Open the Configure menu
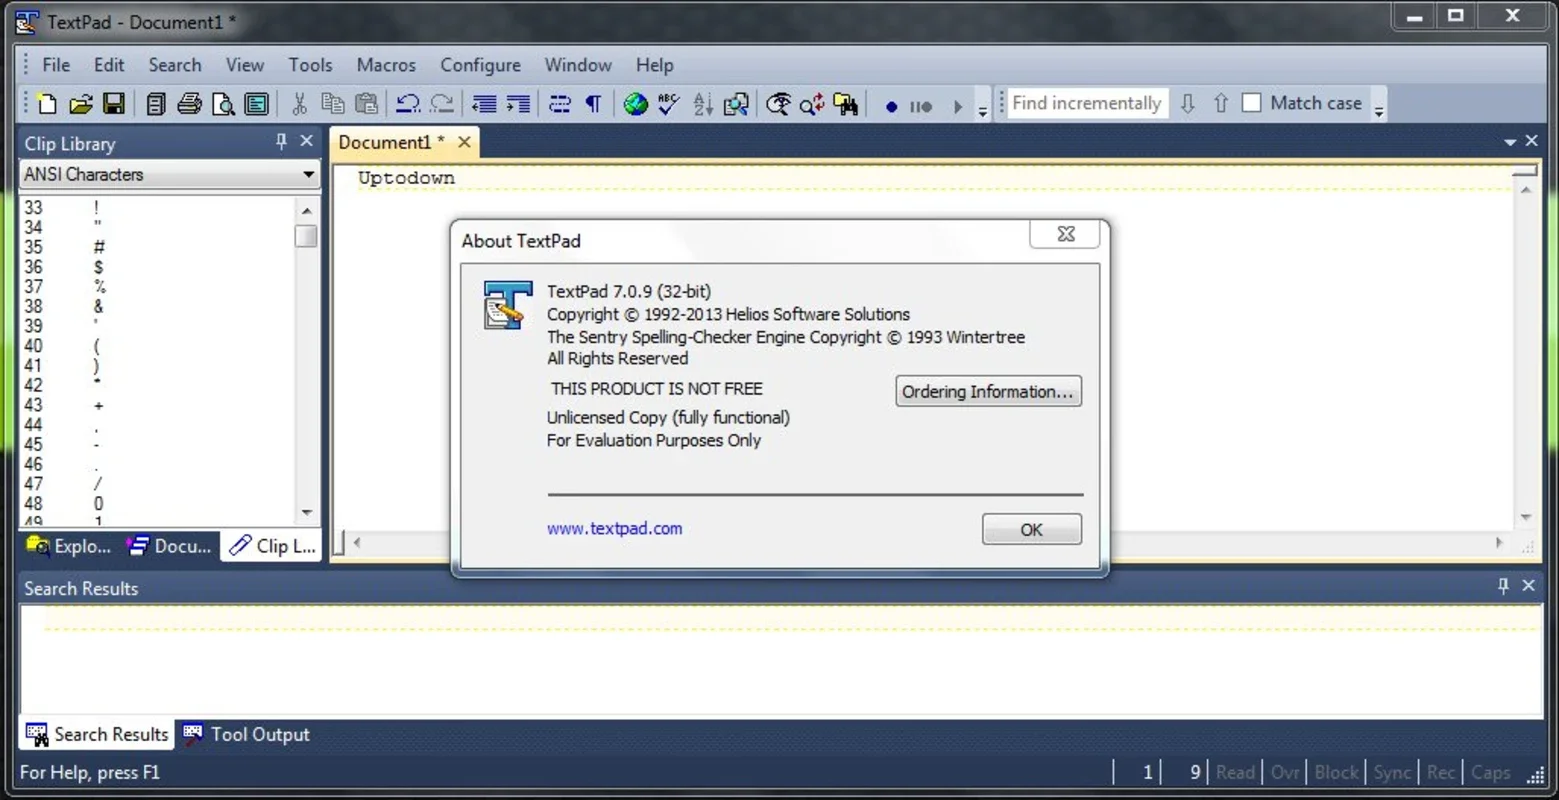The image size is (1559, 800). [x=480, y=65]
